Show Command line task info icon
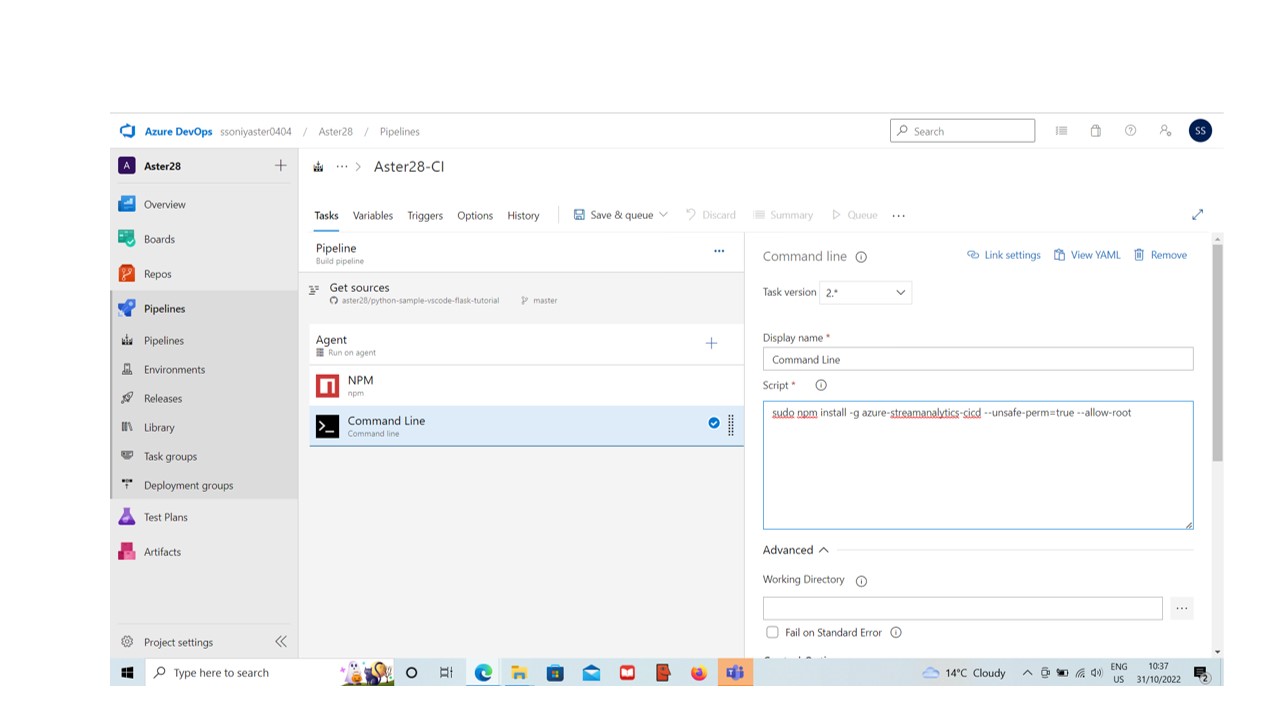The width and height of the screenshot is (1280, 720). [x=861, y=257]
